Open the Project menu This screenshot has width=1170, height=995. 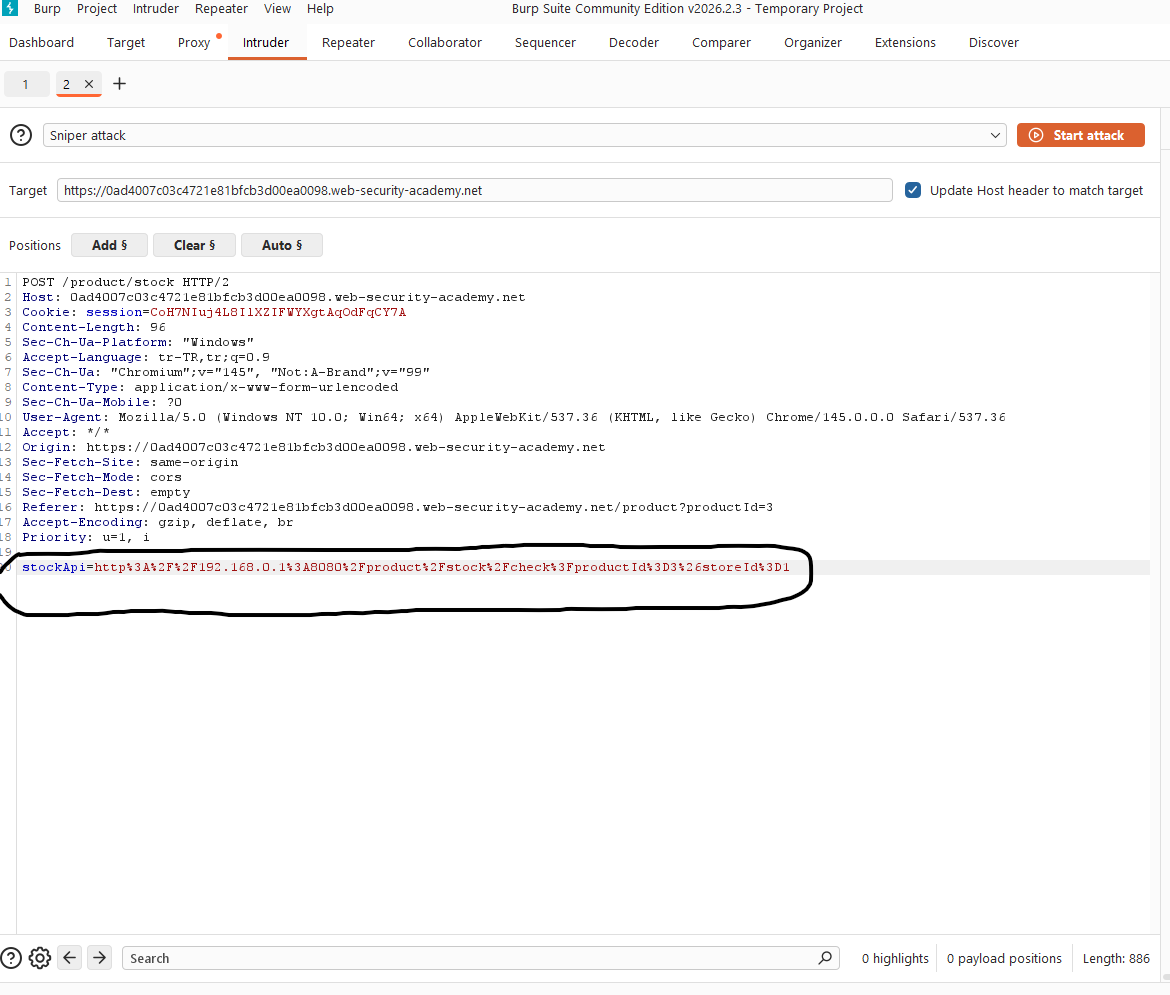click(x=97, y=9)
